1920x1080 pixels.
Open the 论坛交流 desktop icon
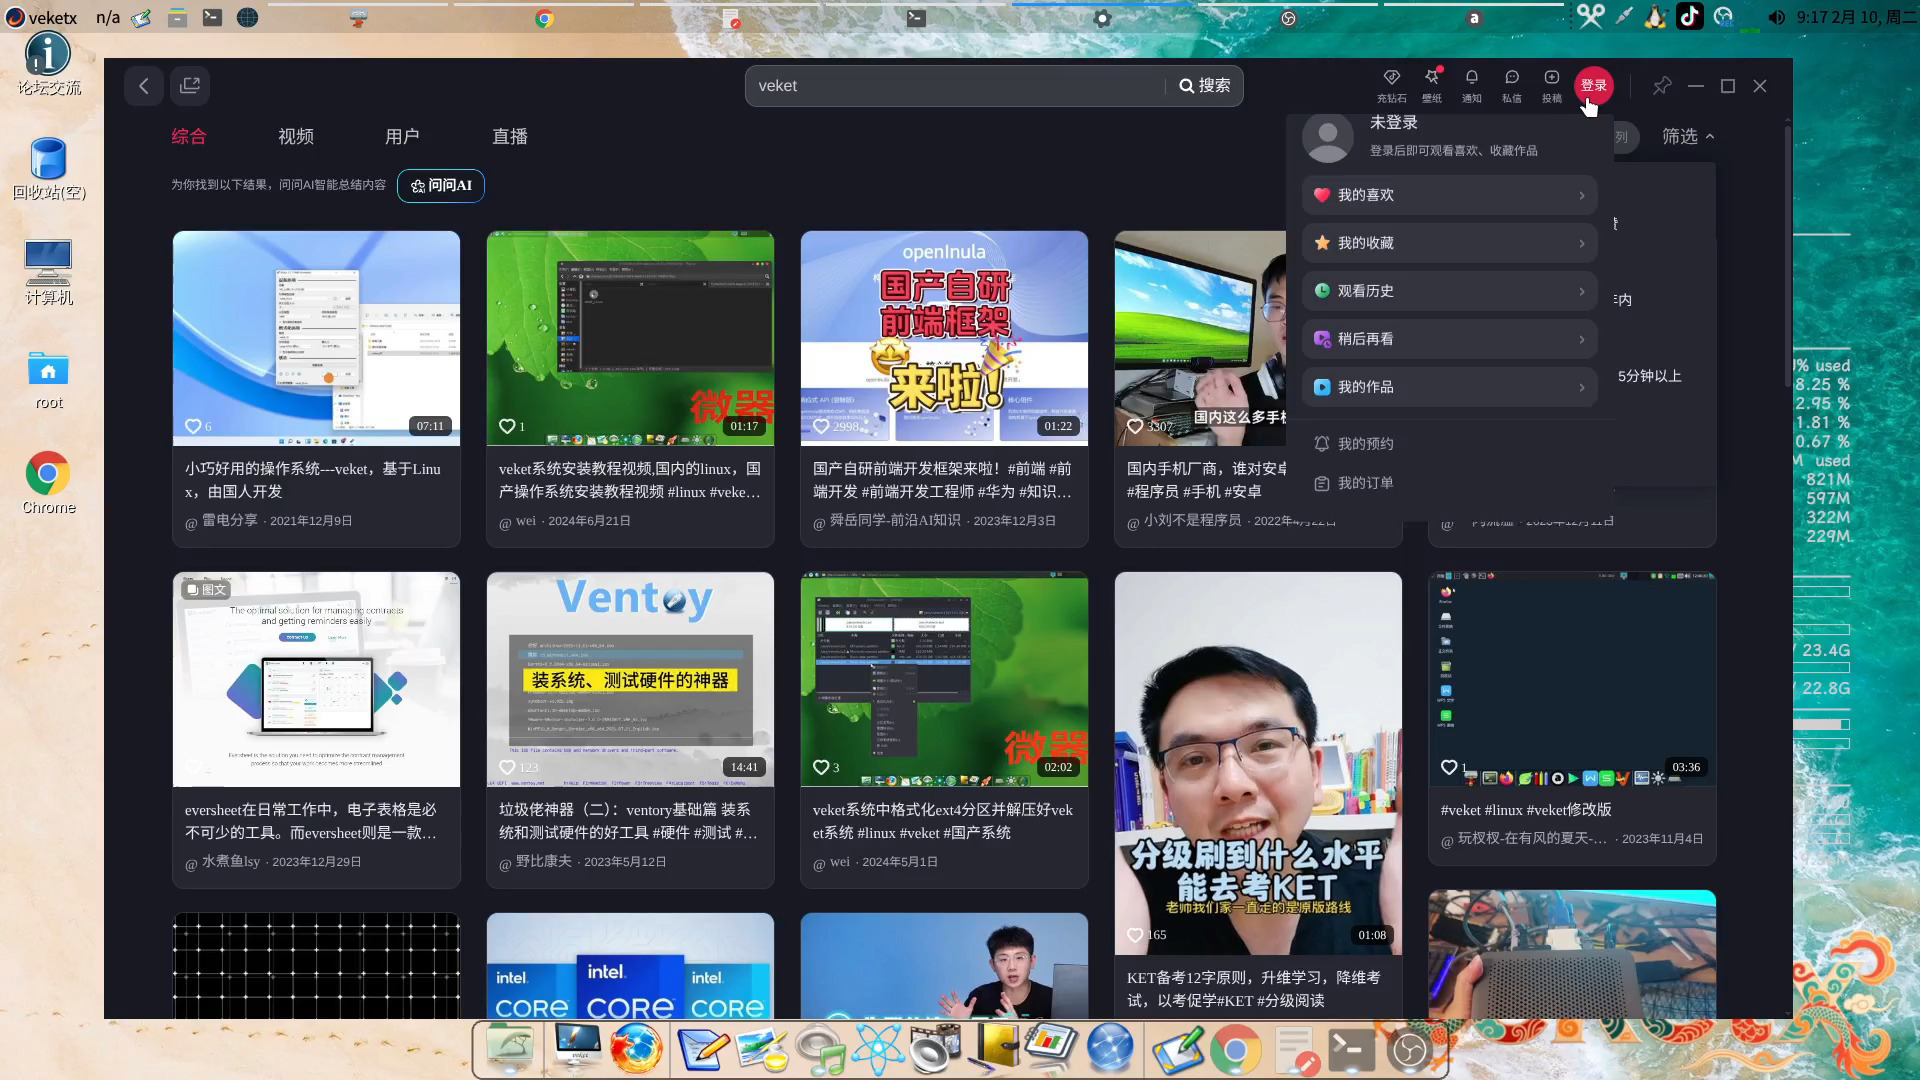pyautogui.click(x=48, y=64)
